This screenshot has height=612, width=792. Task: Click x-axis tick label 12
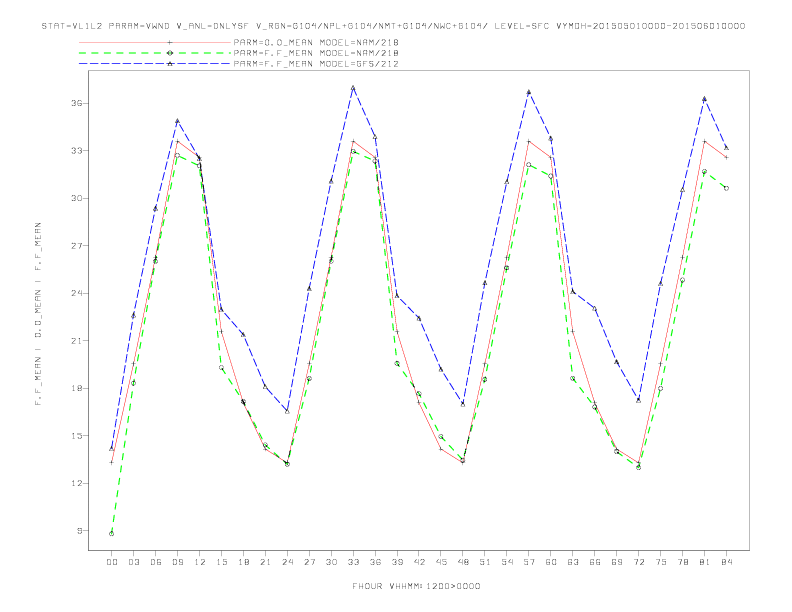pos(200,562)
